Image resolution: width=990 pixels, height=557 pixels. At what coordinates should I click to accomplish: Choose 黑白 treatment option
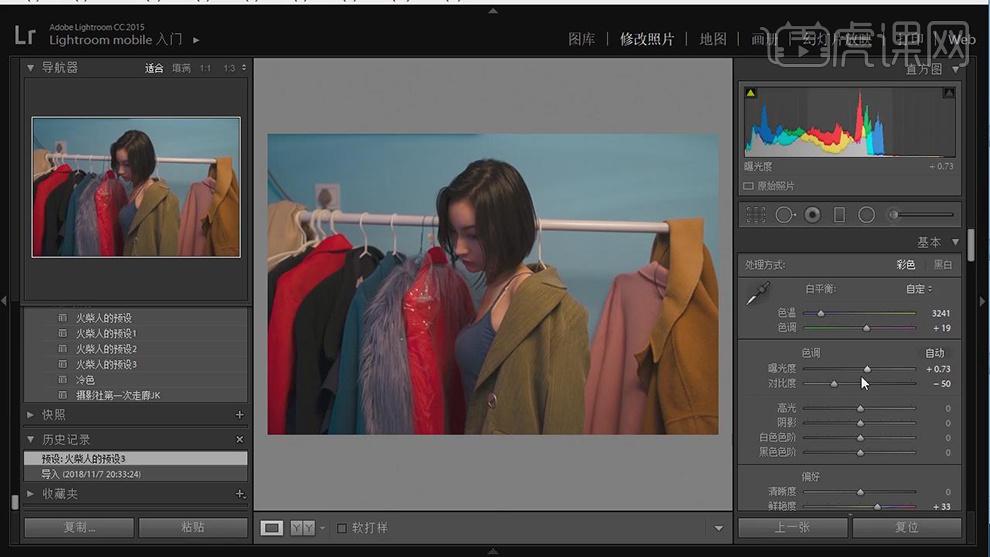(943, 265)
